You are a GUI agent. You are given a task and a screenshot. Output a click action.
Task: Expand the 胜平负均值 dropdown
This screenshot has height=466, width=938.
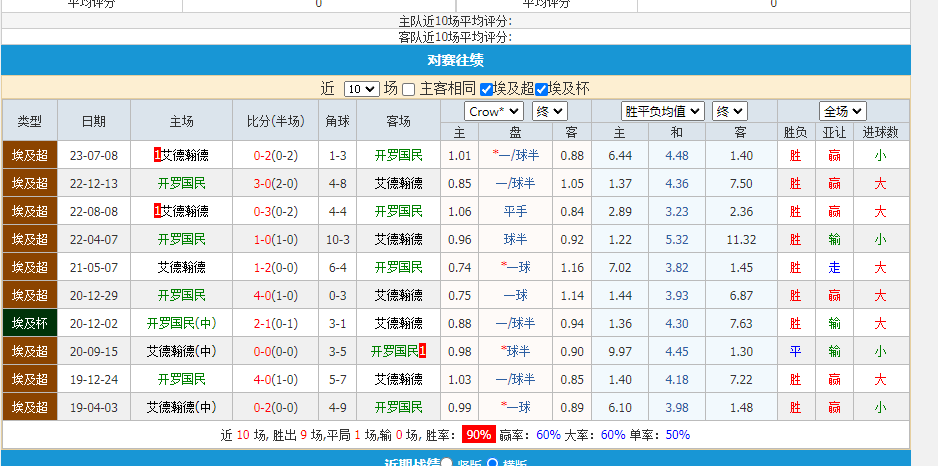(x=663, y=111)
